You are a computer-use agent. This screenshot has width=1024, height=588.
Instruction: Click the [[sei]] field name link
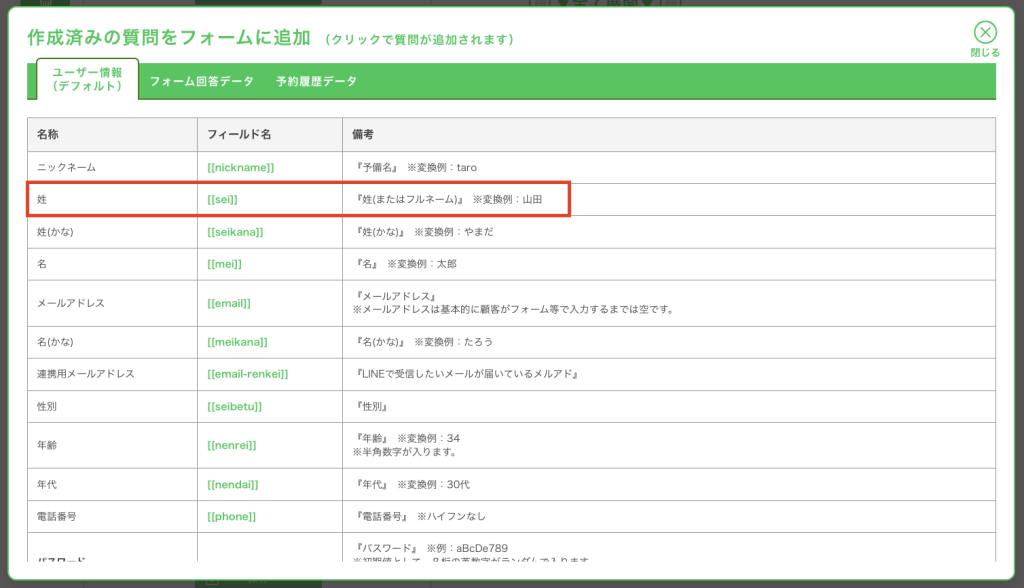click(x=222, y=200)
